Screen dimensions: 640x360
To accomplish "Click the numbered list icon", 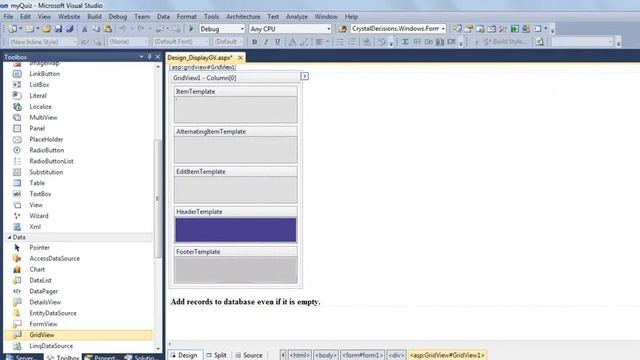I will 352,42.
